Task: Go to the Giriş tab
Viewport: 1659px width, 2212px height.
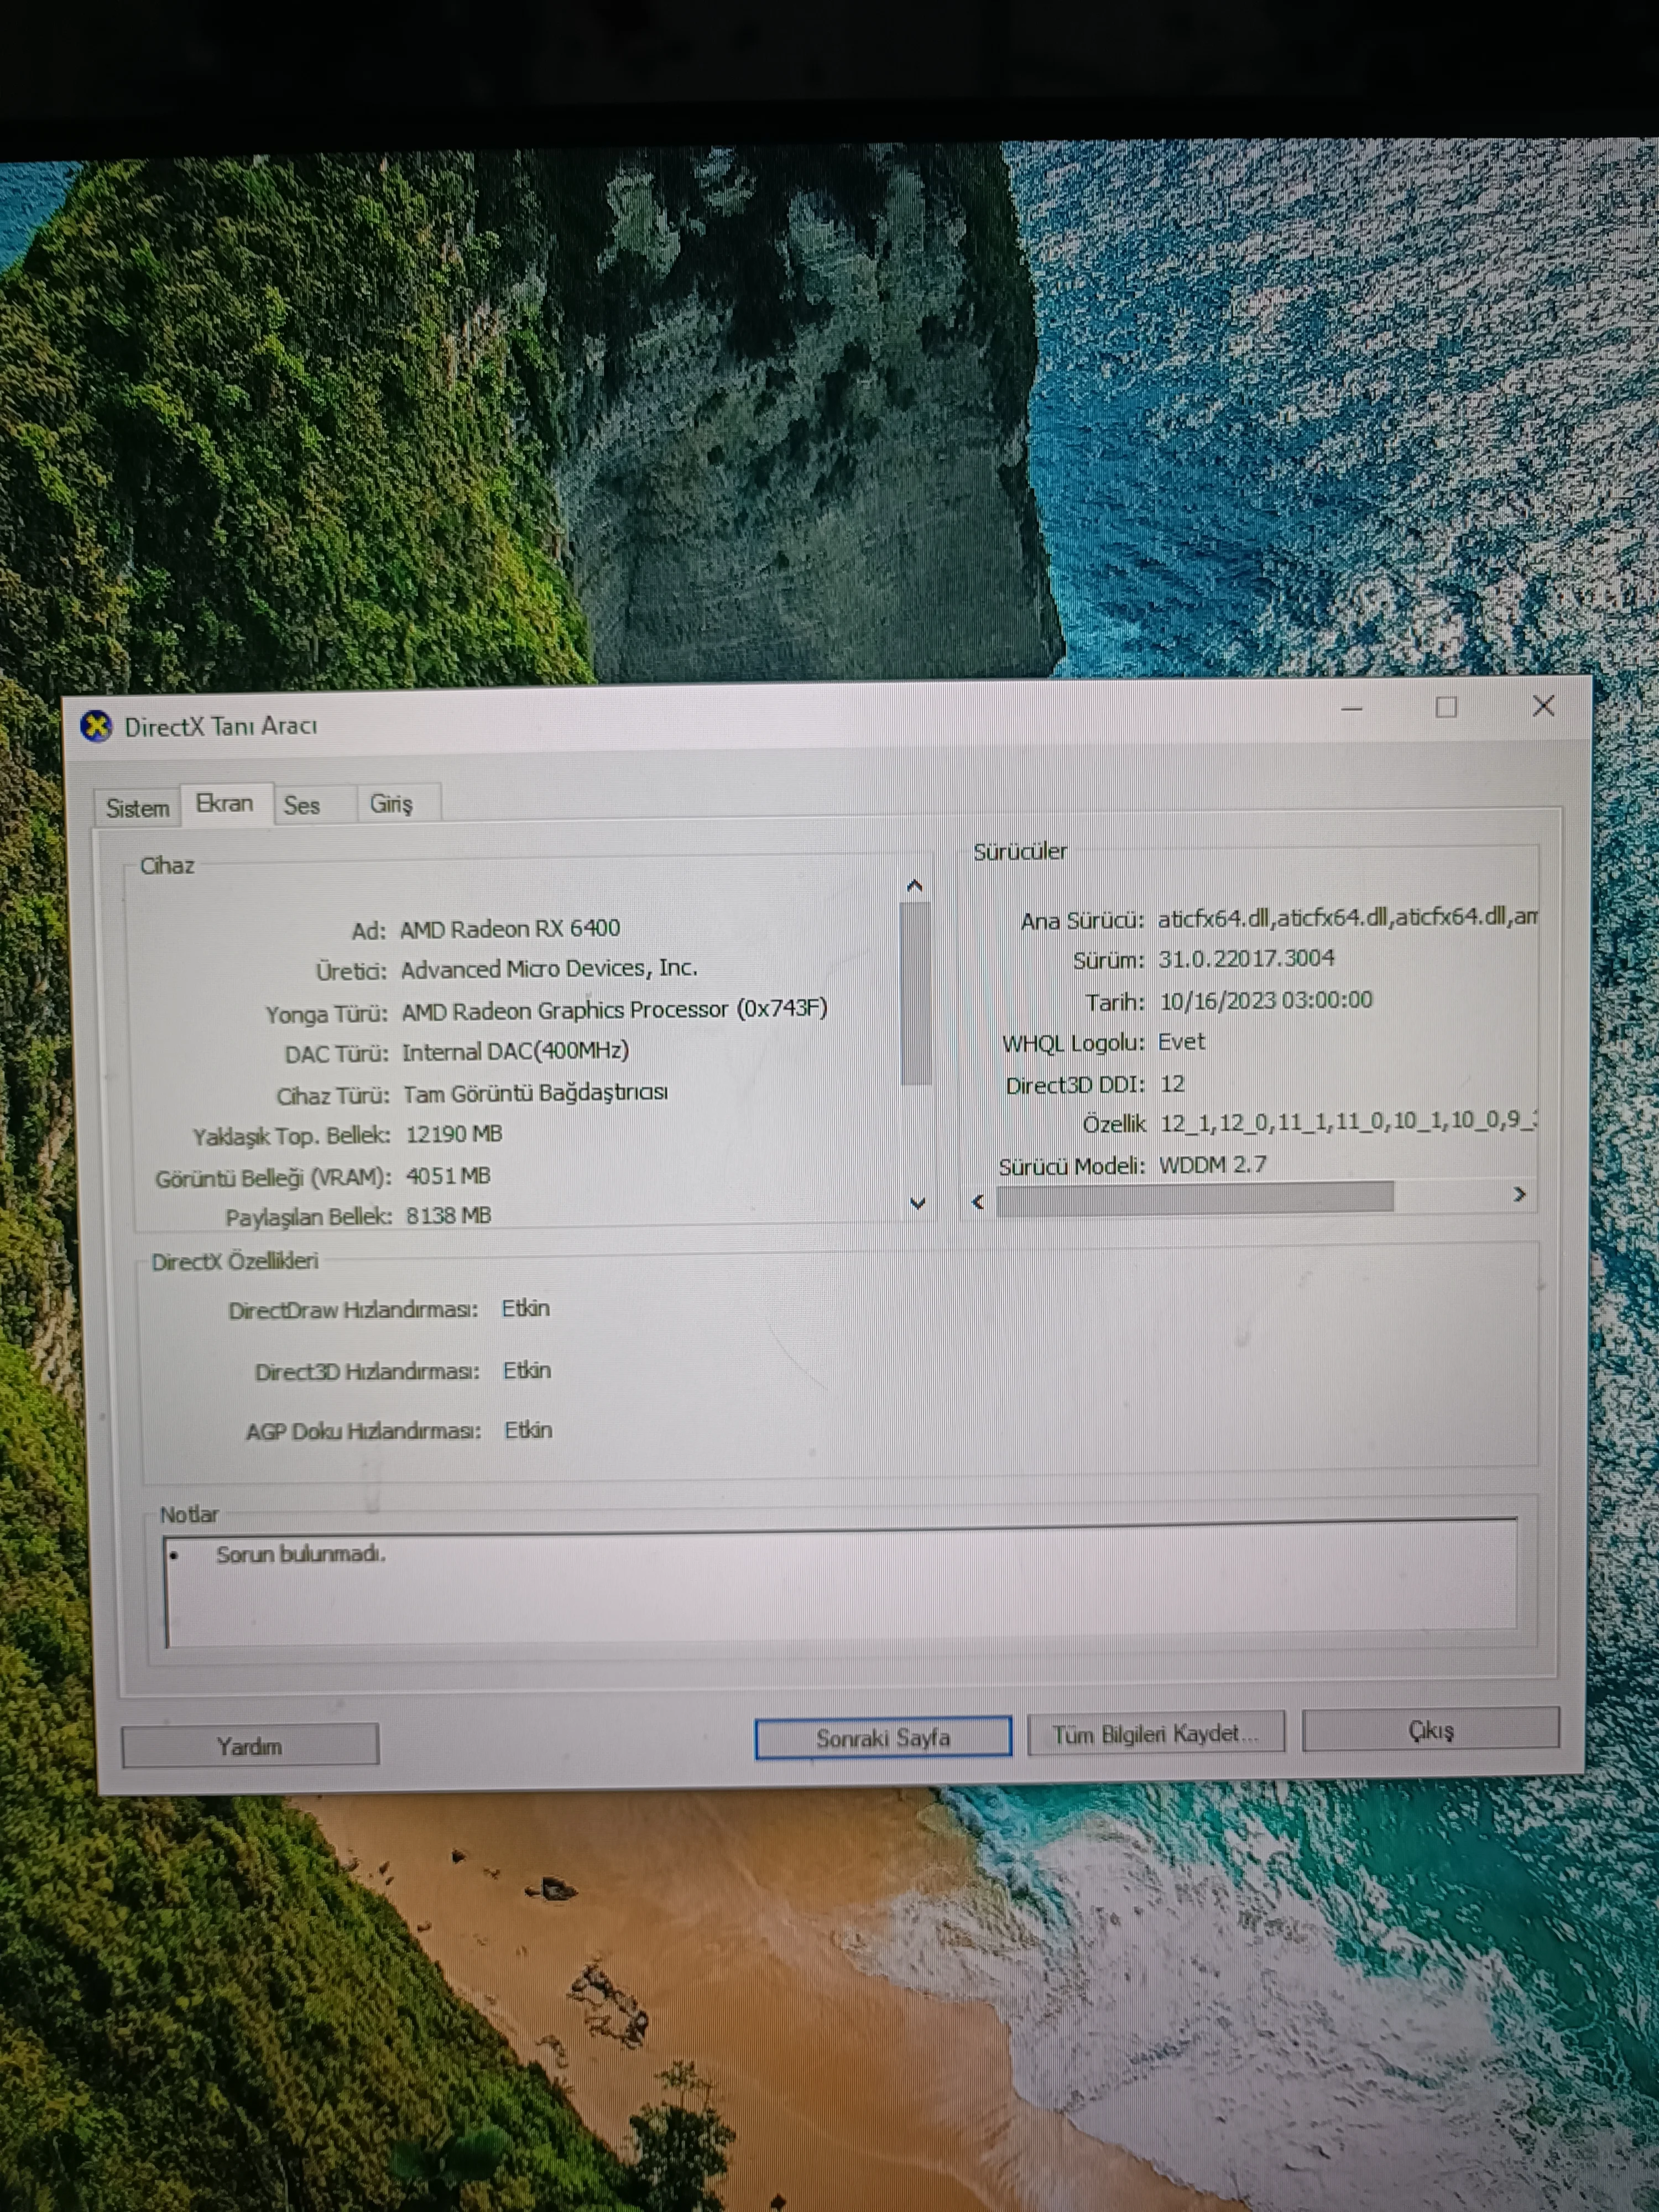Action: click(x=391, y=804)
